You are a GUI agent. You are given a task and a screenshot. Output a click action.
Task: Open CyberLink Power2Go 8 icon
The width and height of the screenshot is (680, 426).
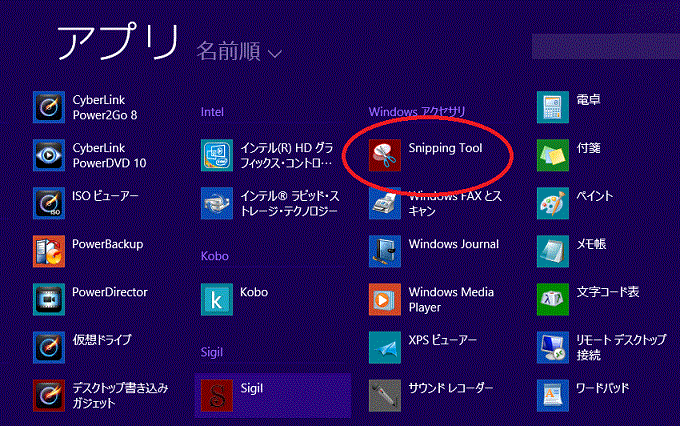click(x=49, y=107)
